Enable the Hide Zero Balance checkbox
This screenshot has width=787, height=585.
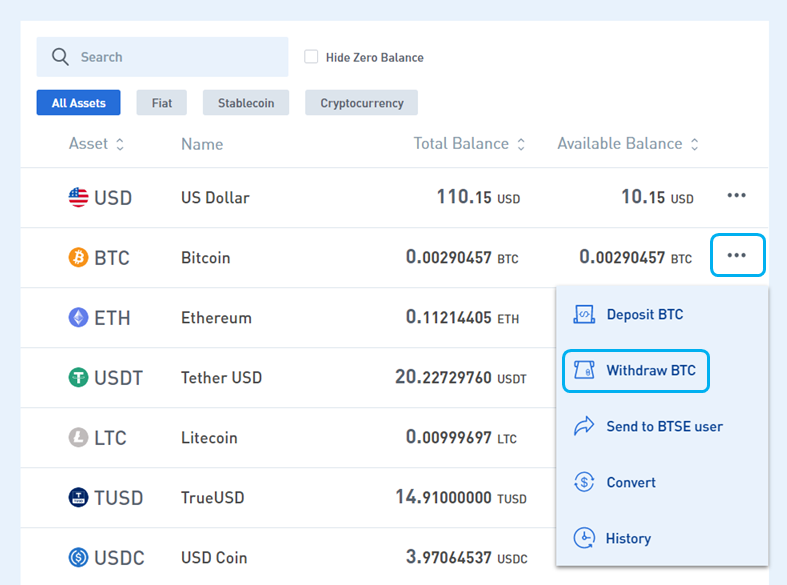311,57
